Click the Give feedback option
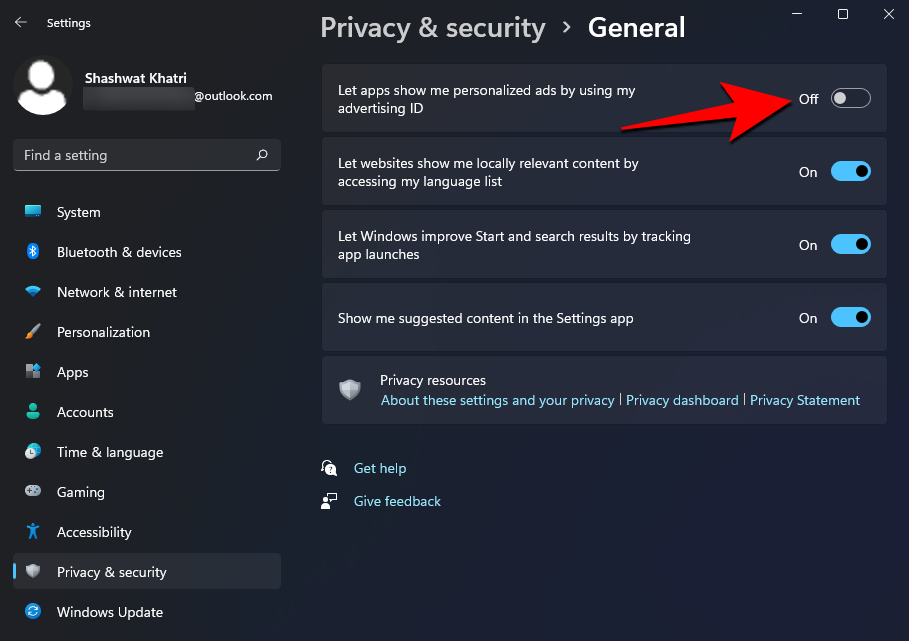Screen dimensions: 909x641 click(397, 501)
